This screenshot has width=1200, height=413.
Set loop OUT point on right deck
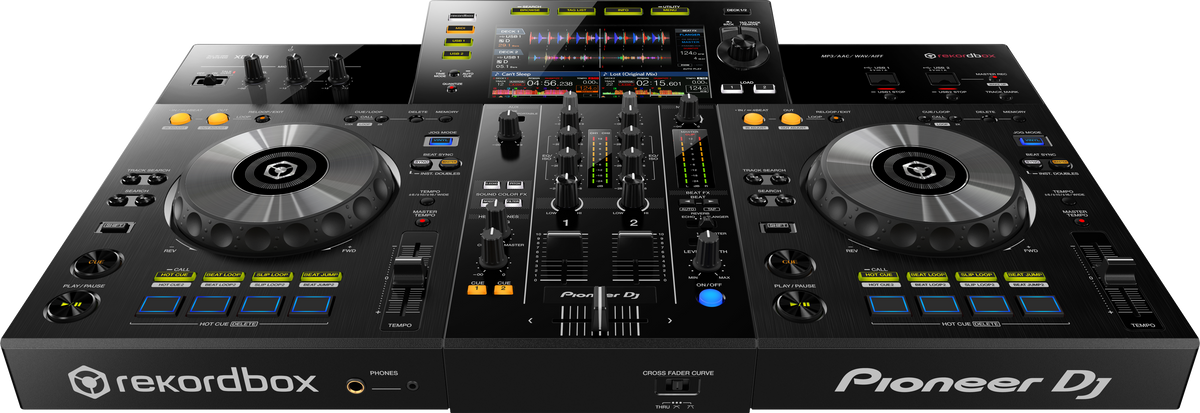790,120
